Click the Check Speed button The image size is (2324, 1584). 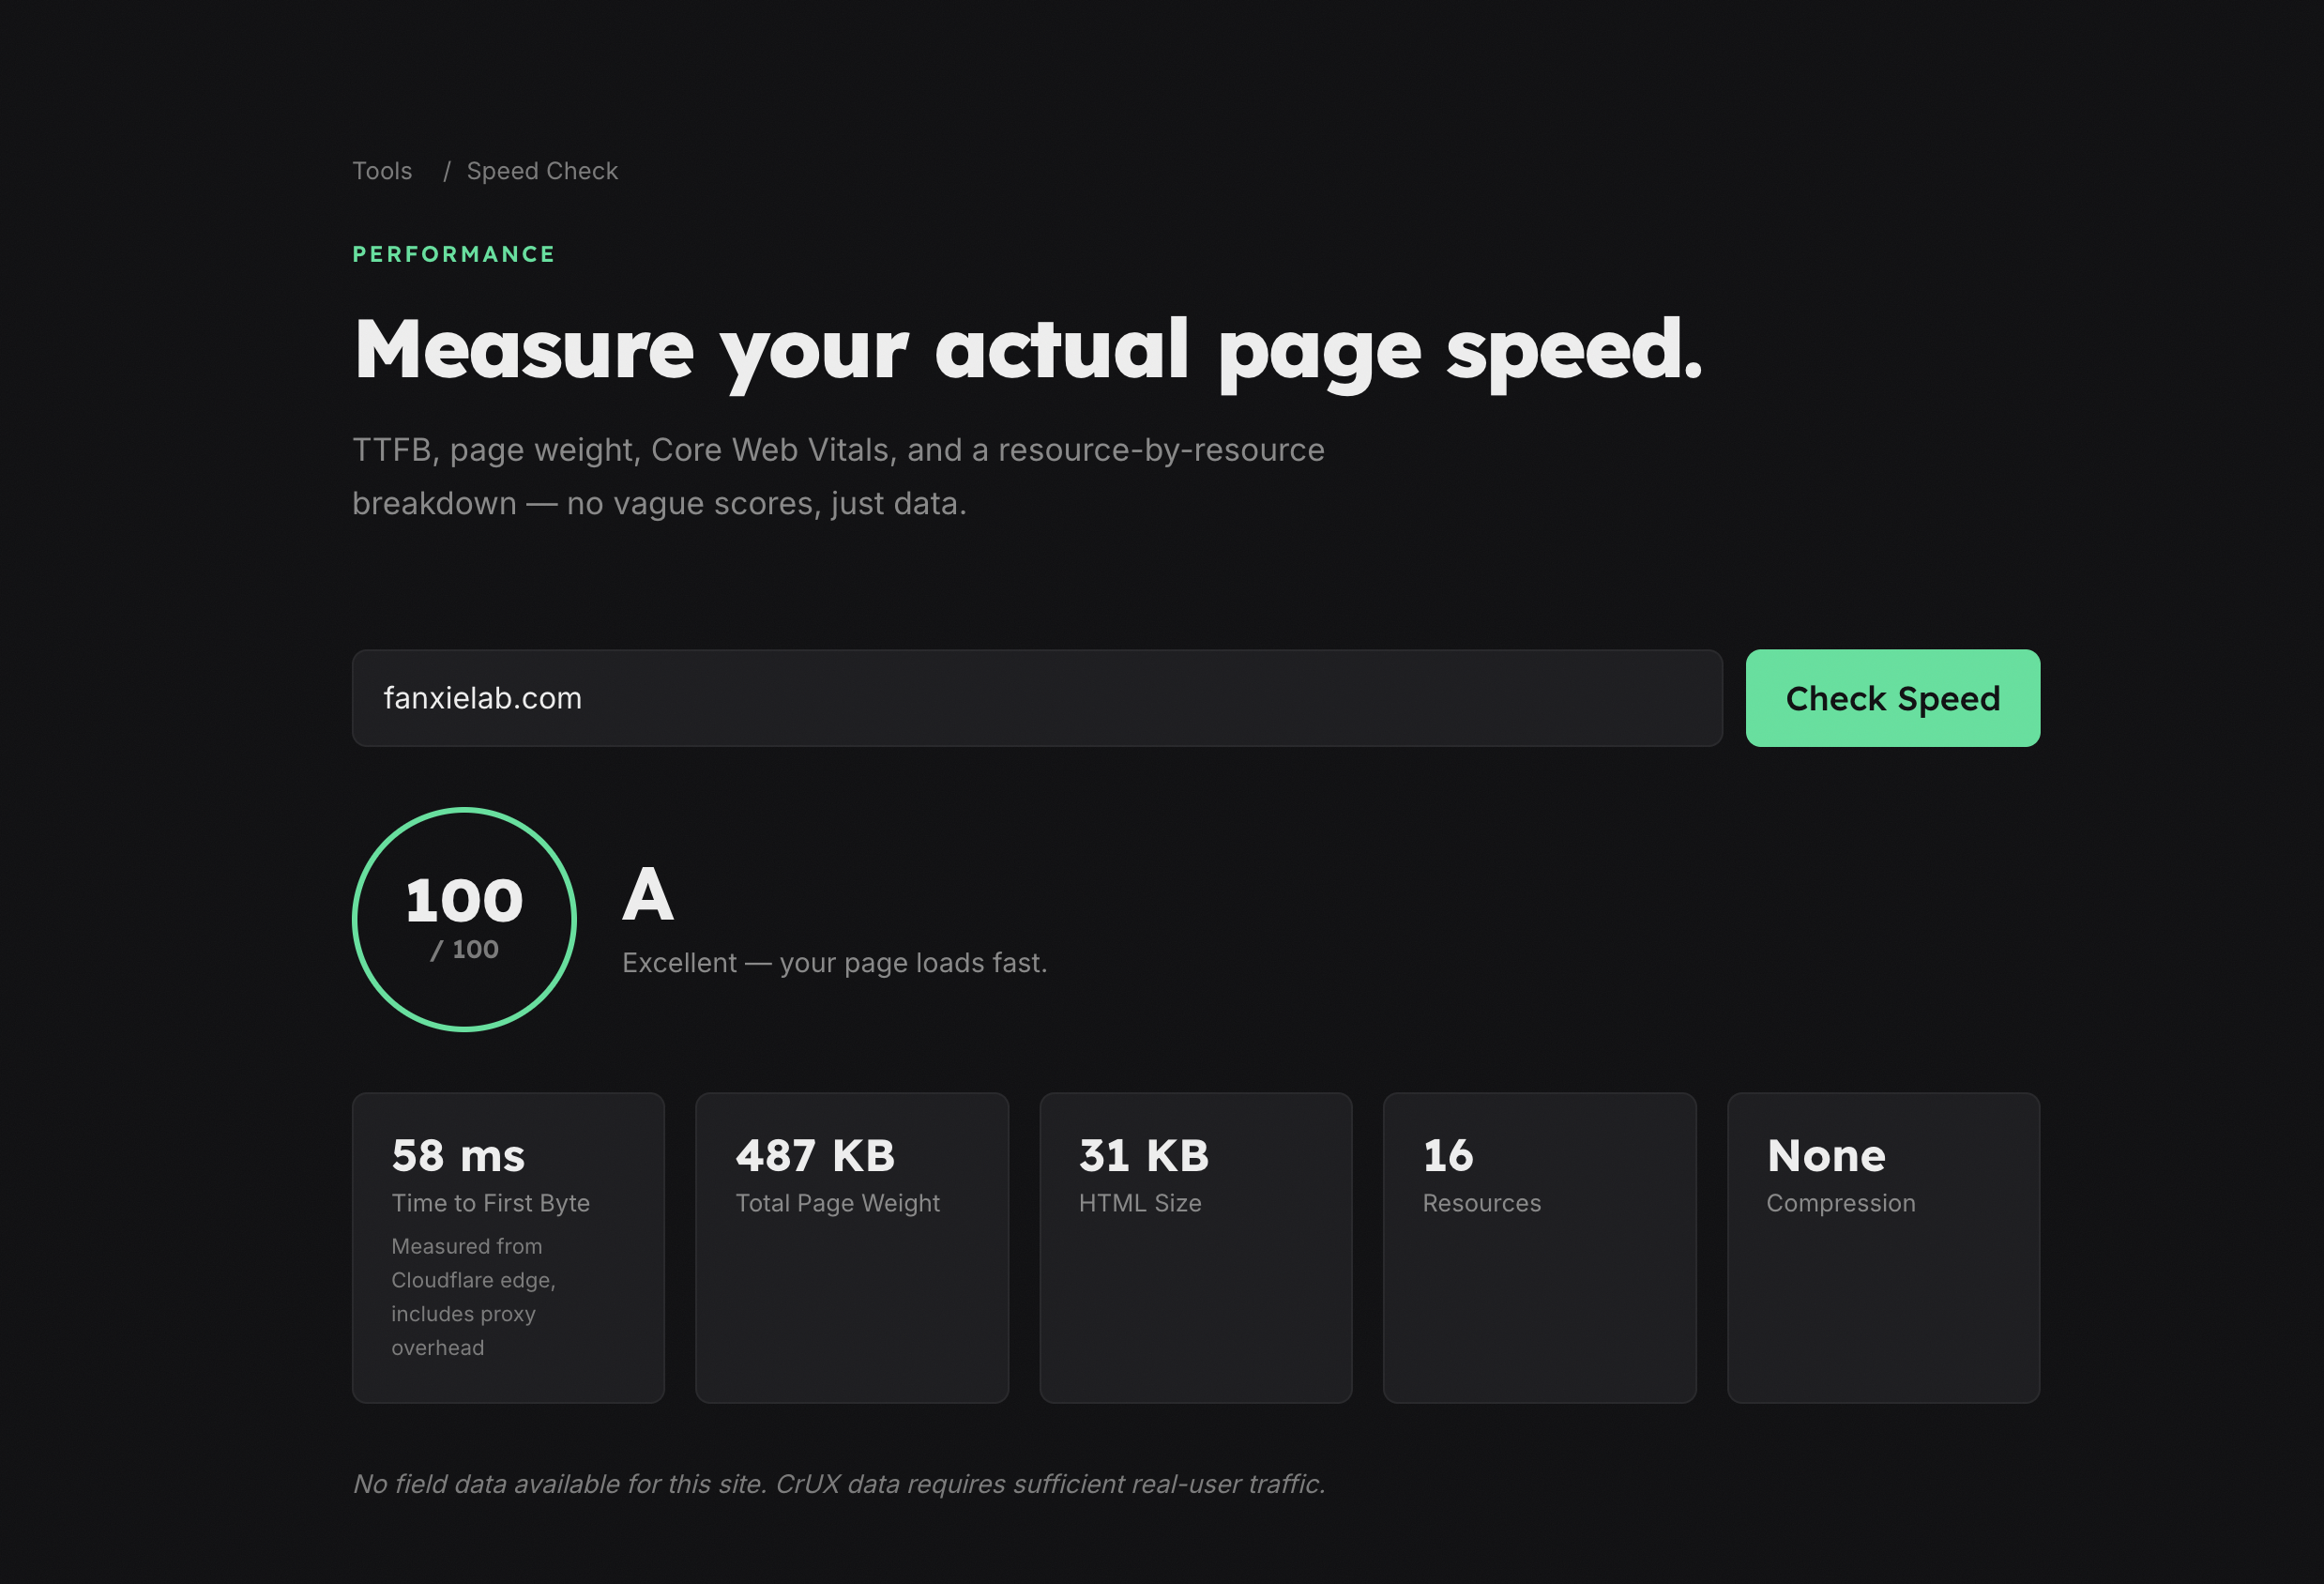[x=1891, y=697]
